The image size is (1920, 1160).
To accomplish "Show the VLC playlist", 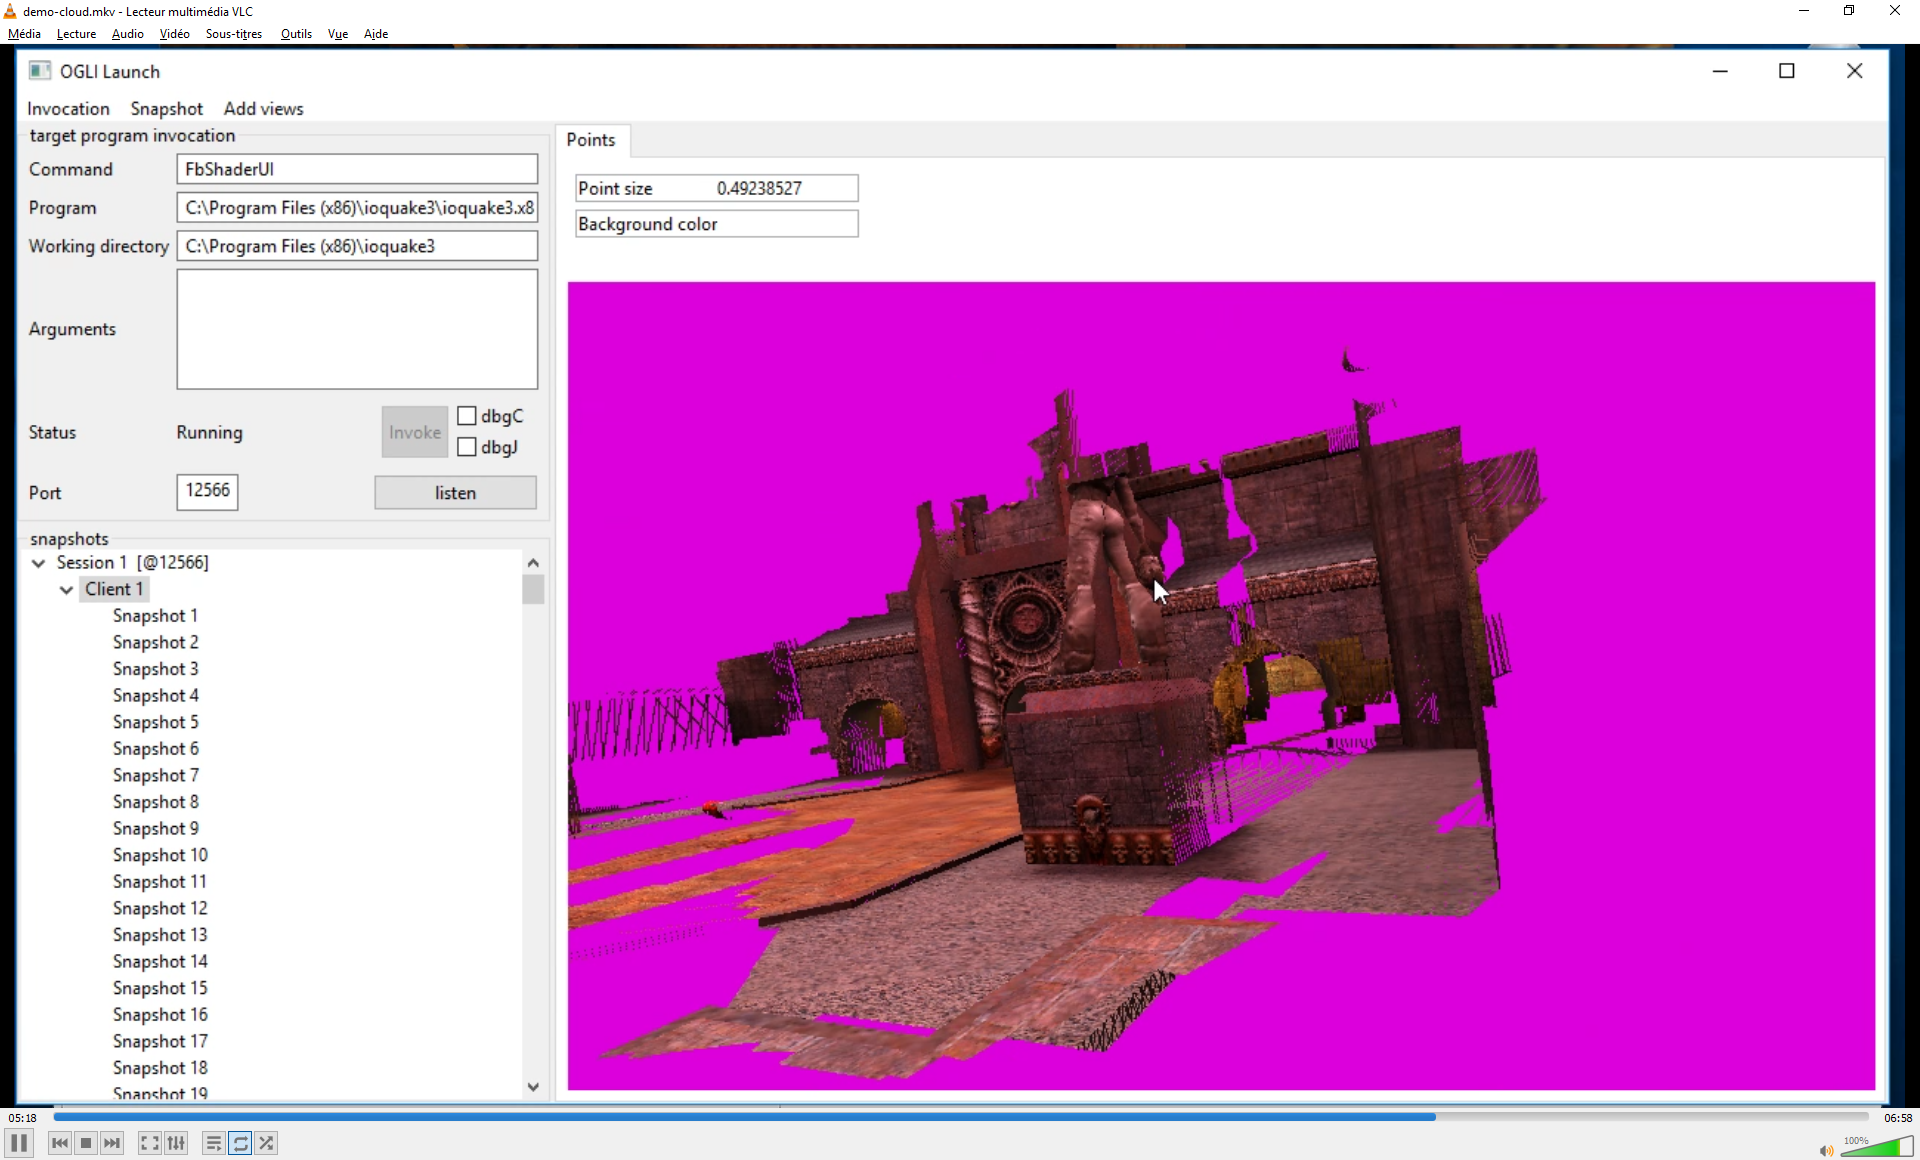I will coord(213,1143).
